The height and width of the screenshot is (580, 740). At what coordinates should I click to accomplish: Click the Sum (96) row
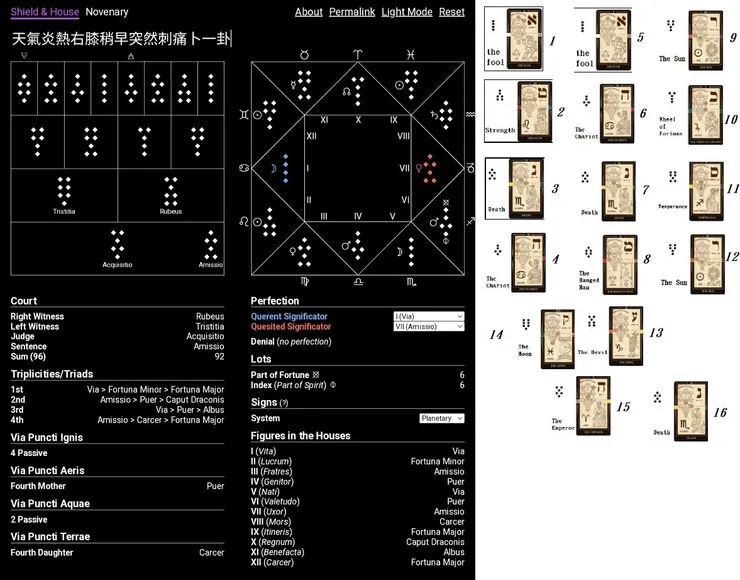point(118,357)
